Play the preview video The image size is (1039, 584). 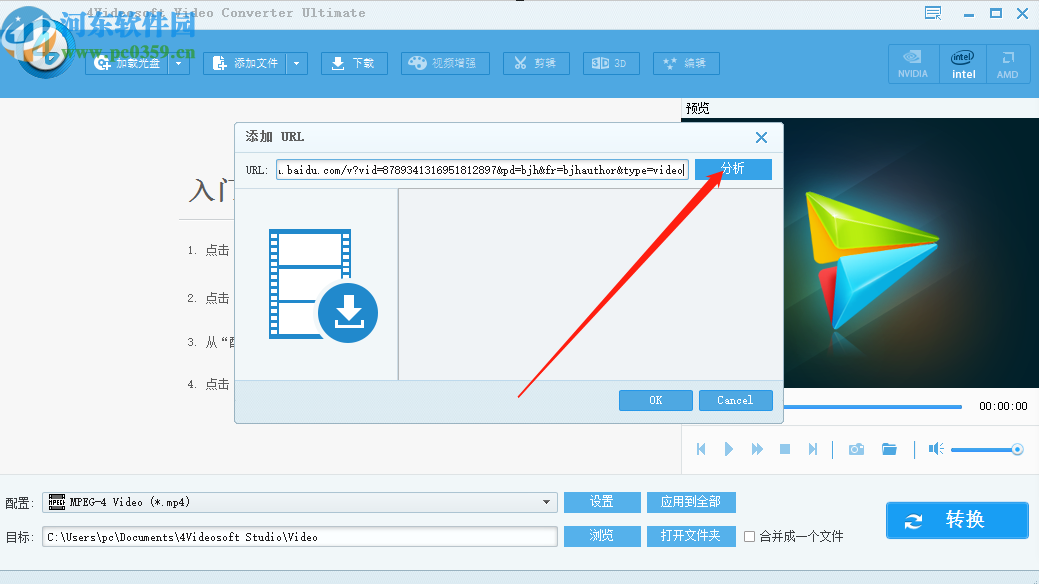click(x=729, y=449)
